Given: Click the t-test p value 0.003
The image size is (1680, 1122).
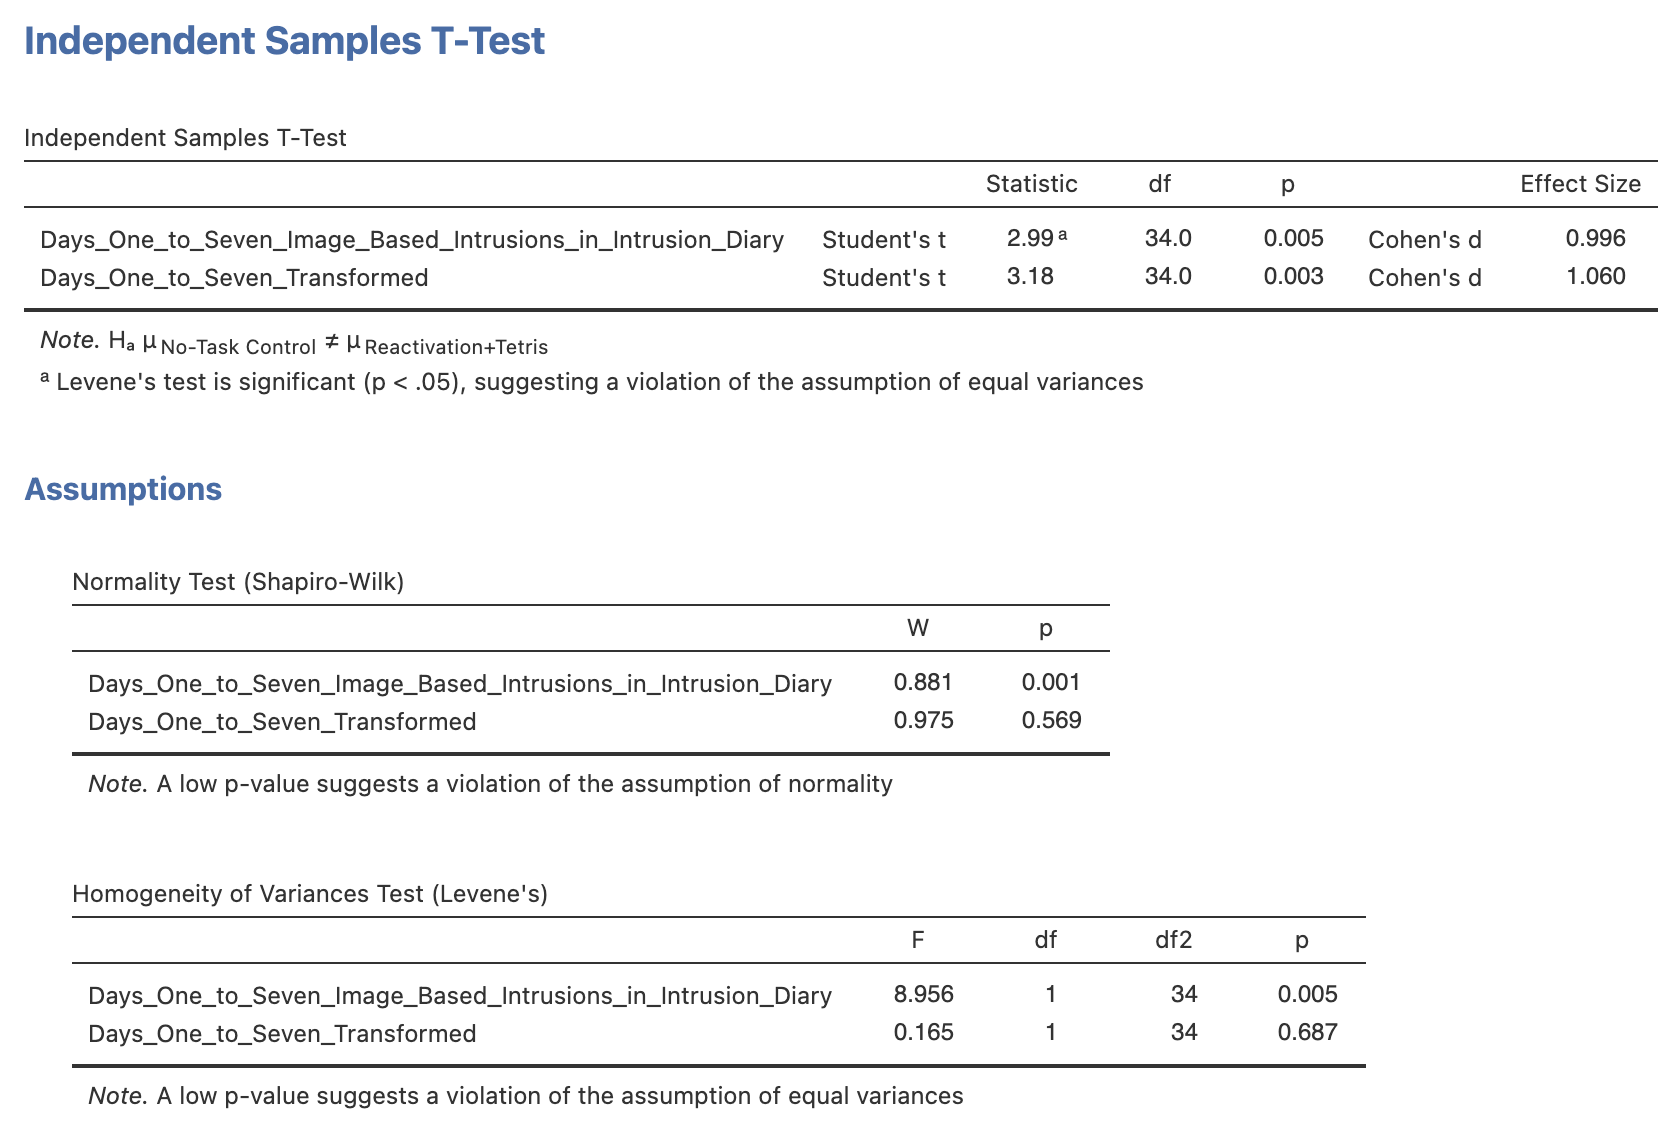Looking at the screenshot, I should [x=1293, y=276].
